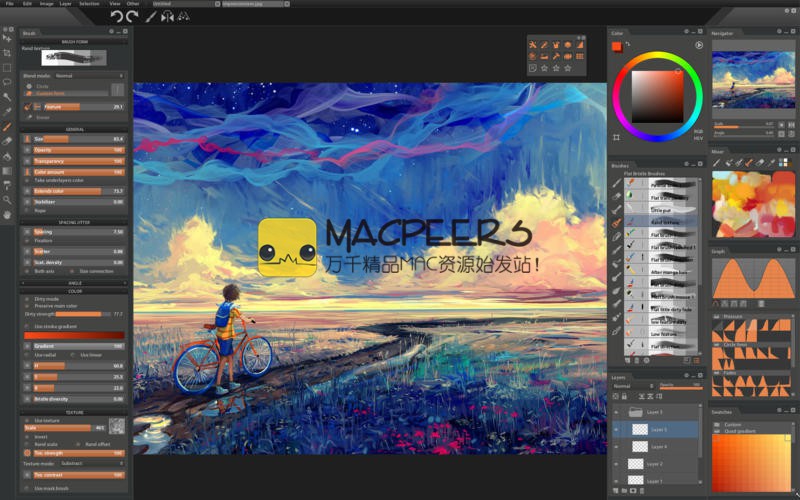
Task: Click the Redo arrow in top toolbar
Action: point(132,16)
